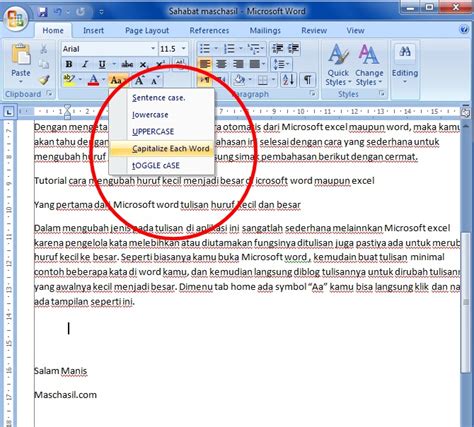
Task: Center the text
Action: tap(221, 64)
